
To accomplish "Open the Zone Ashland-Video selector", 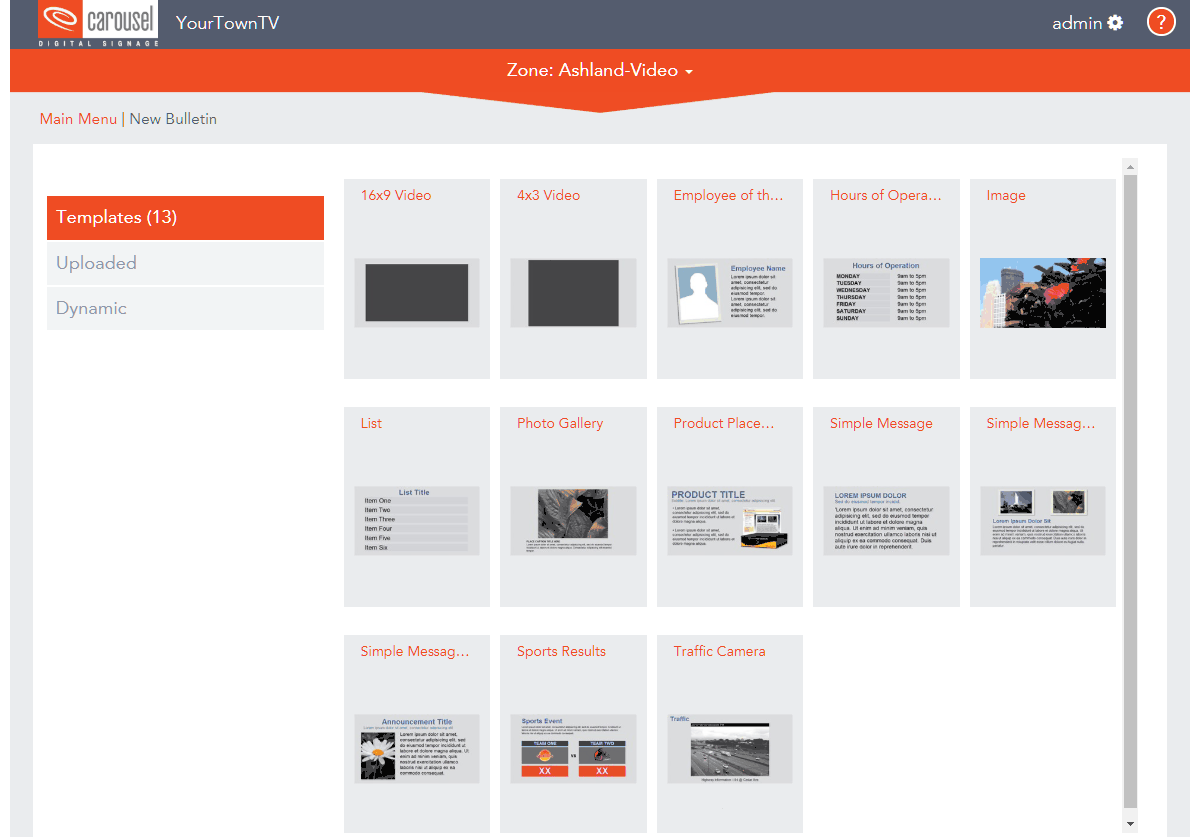I will (600, 70).
